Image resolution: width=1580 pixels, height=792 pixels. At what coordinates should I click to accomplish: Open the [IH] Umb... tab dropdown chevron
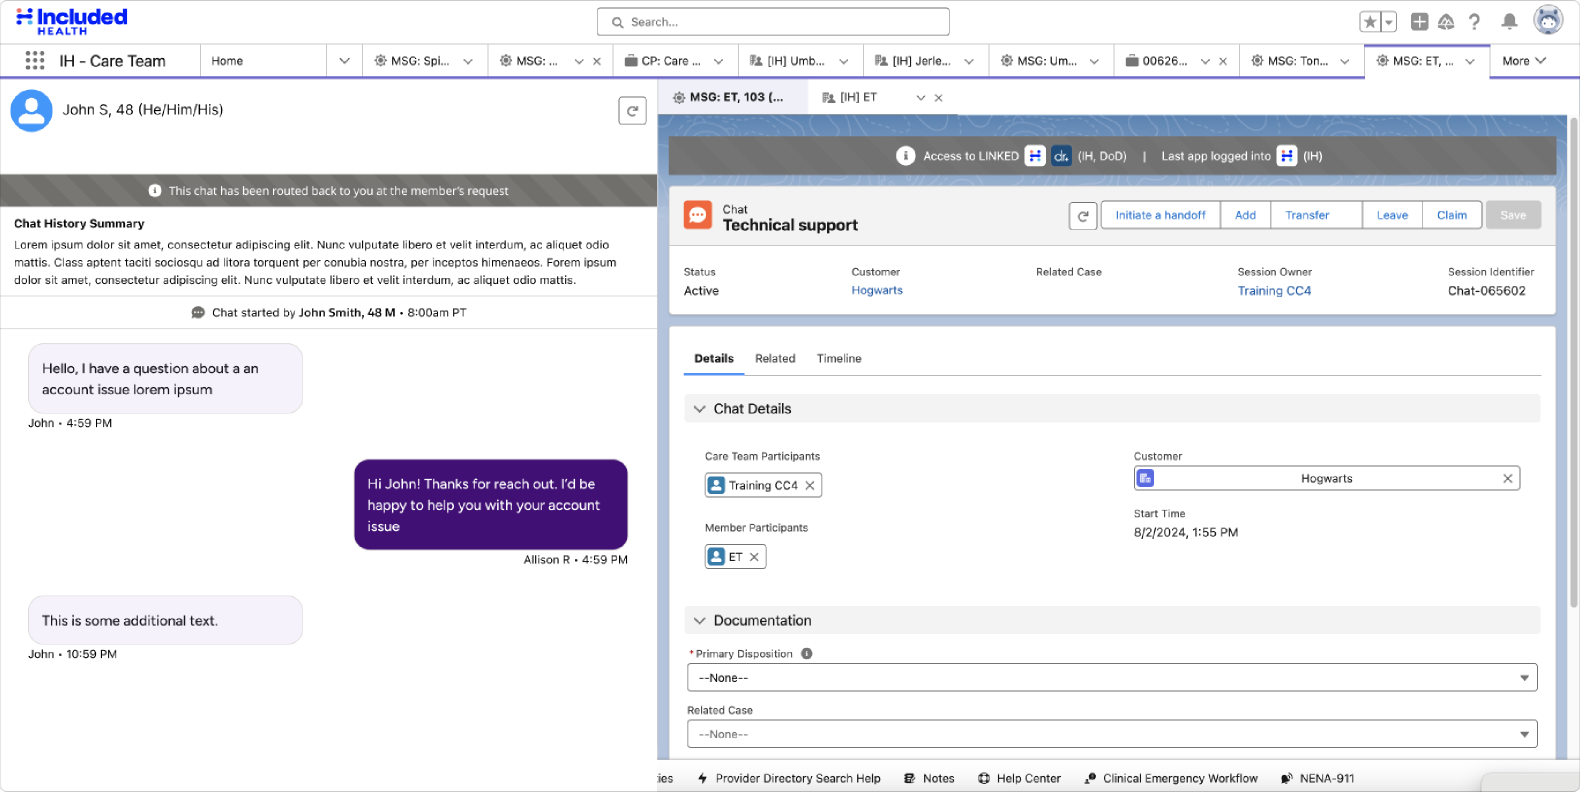tap(844, 61)
